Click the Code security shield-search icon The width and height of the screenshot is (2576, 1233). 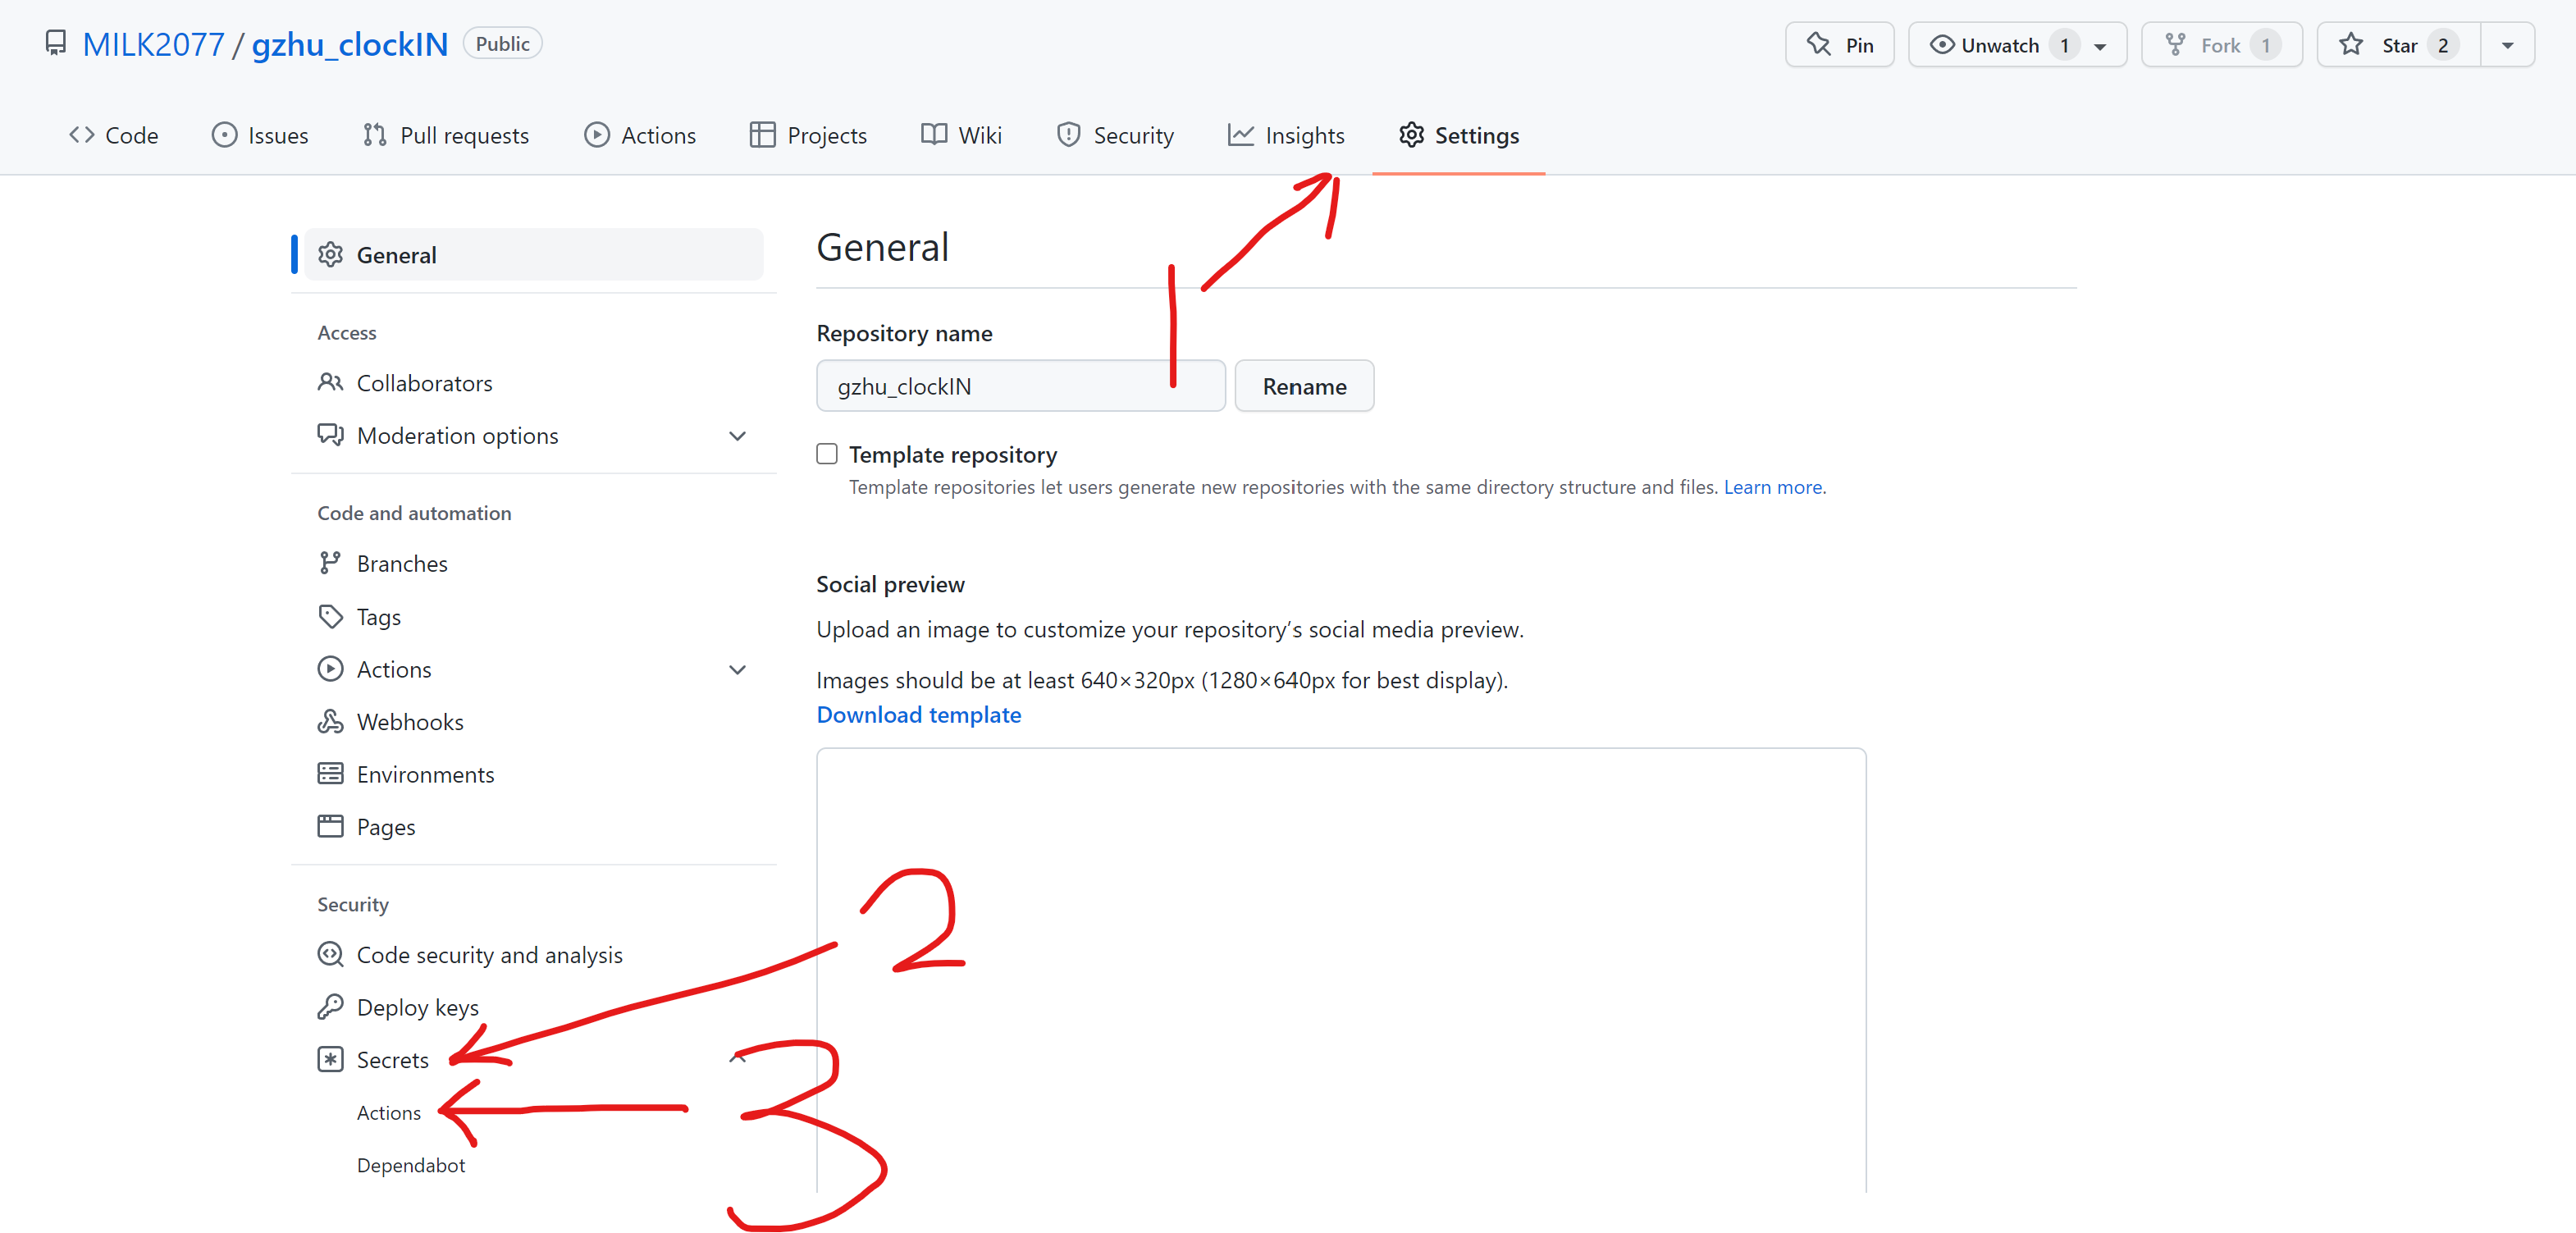pyautogui.click(x=330, y=955)
